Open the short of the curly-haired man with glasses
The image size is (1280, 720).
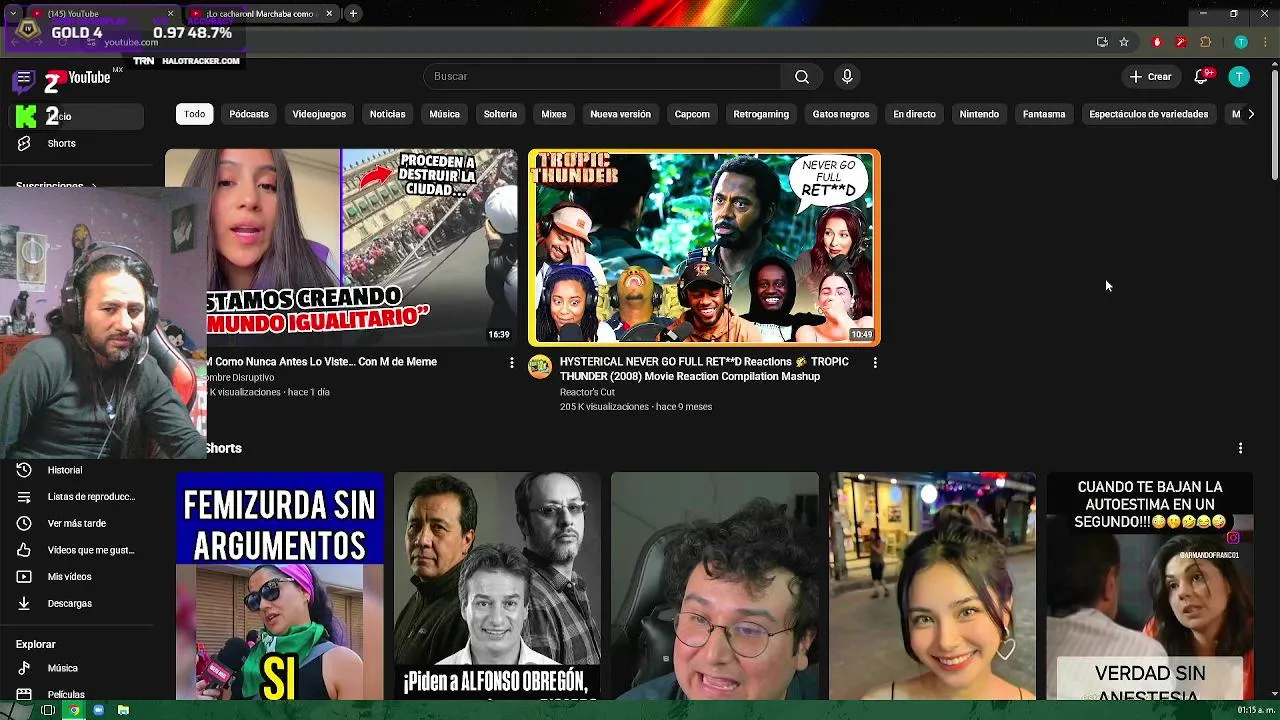click(x=715, y=586)
